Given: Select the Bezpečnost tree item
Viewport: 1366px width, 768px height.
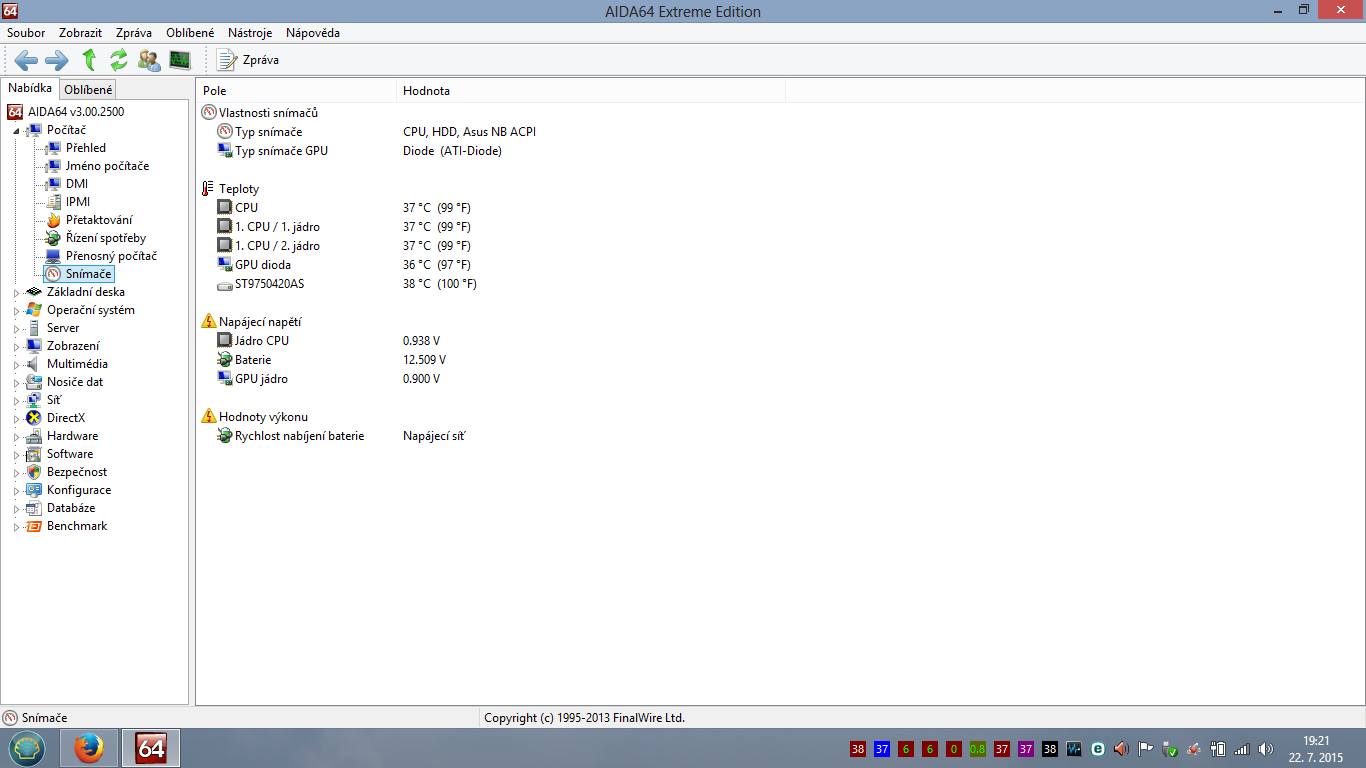Looking at the screenshot, I should (x=76, y=472).
